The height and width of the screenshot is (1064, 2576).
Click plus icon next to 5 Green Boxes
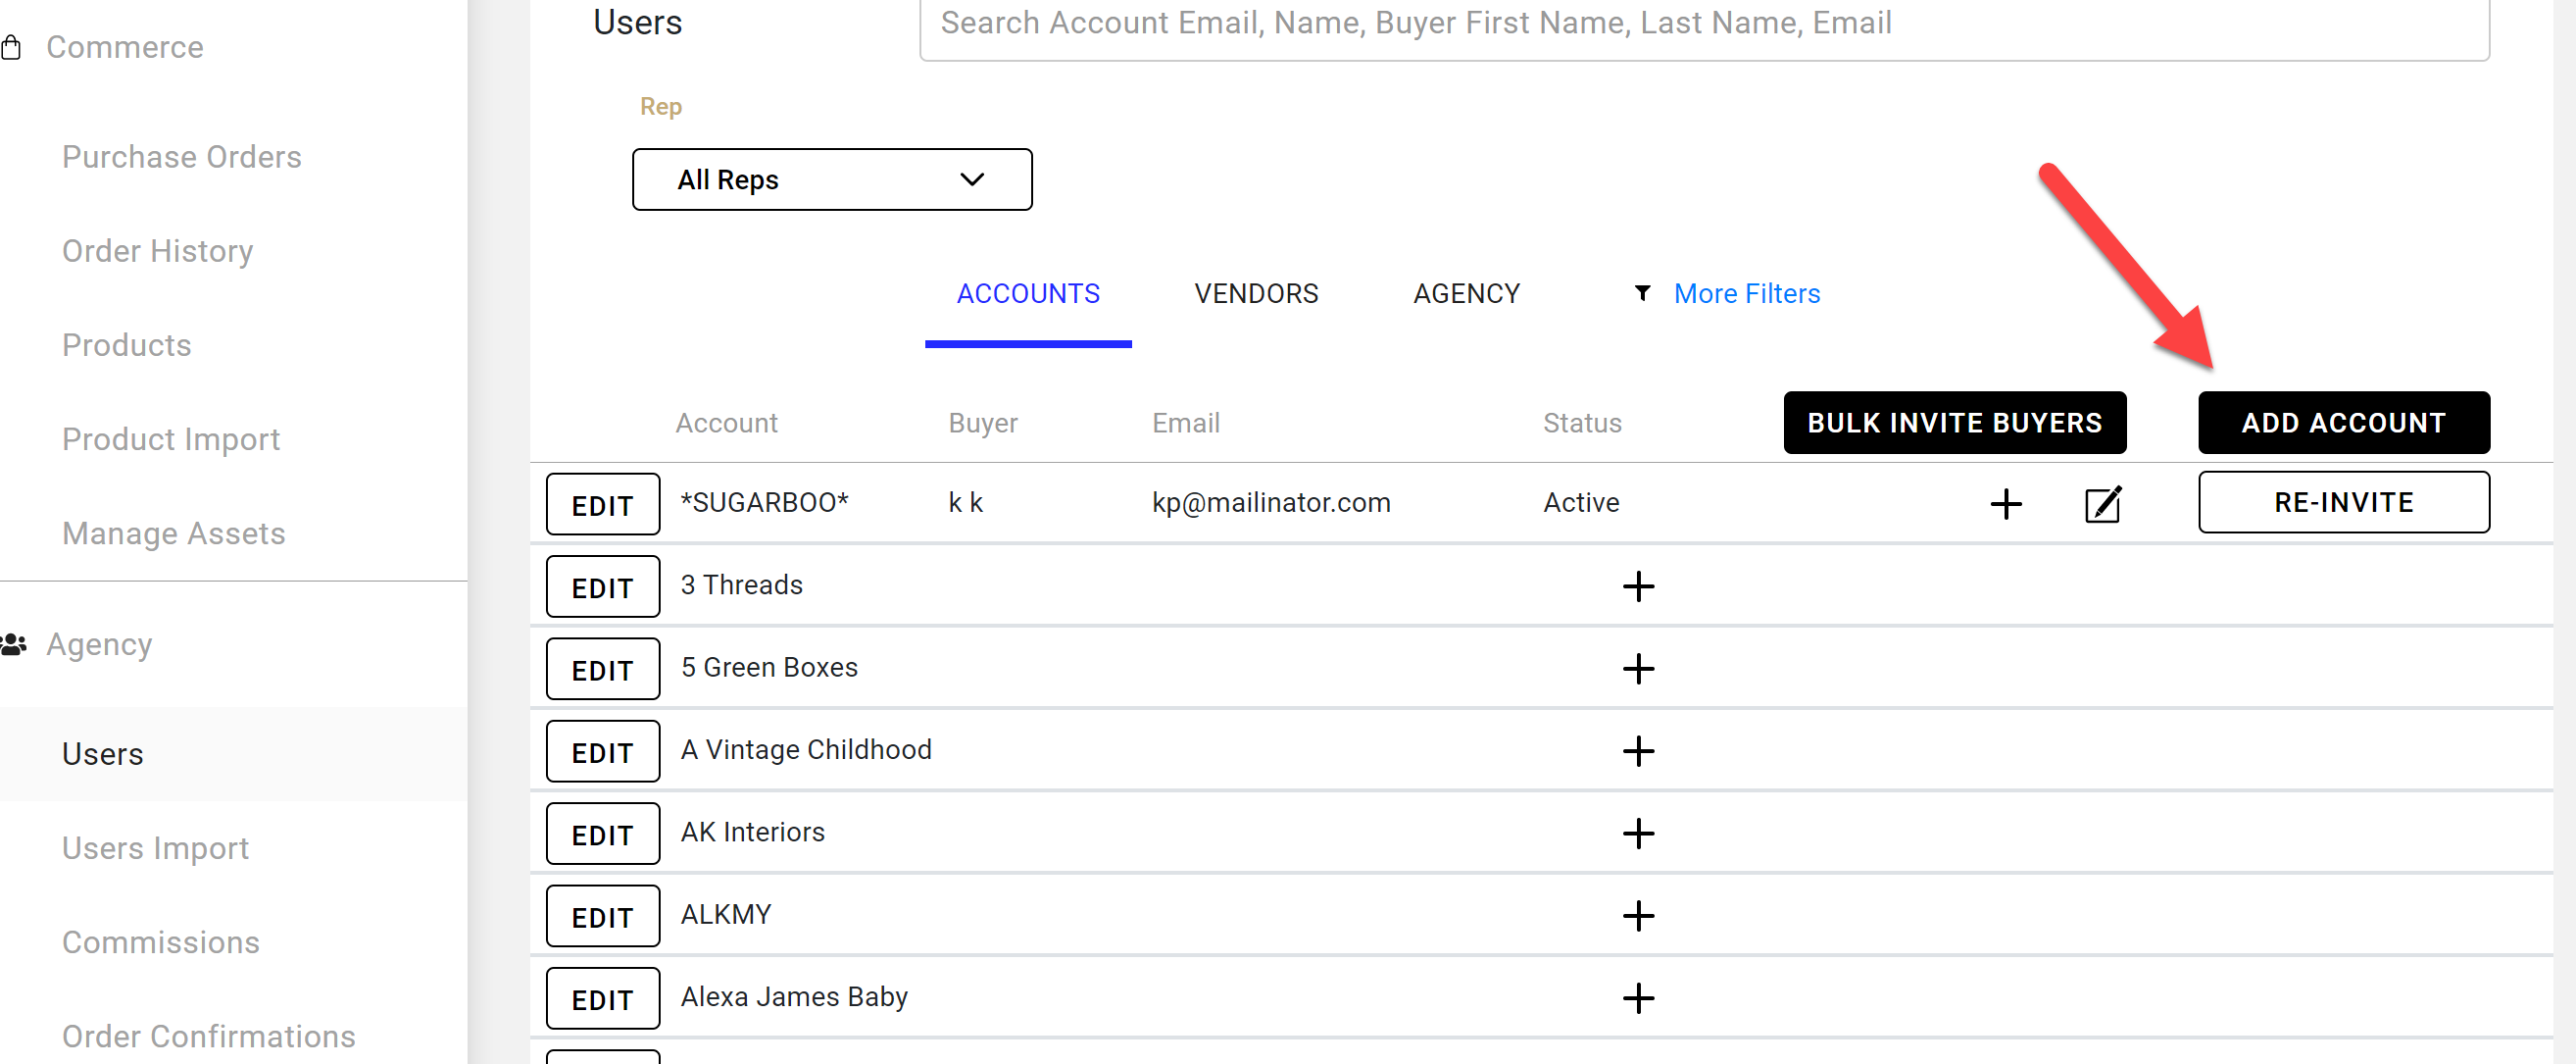[1638, 668]
